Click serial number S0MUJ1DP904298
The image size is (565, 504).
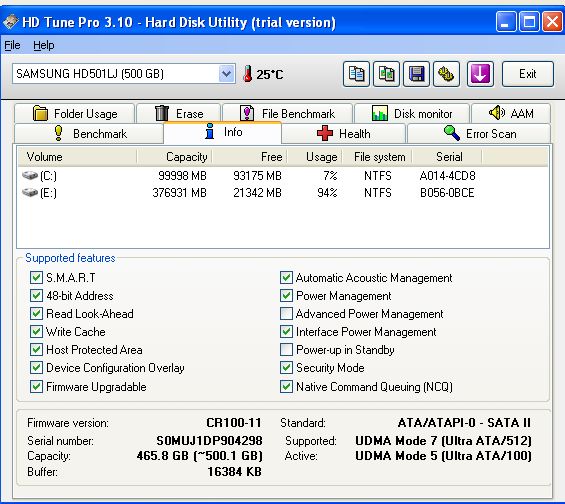209,441
